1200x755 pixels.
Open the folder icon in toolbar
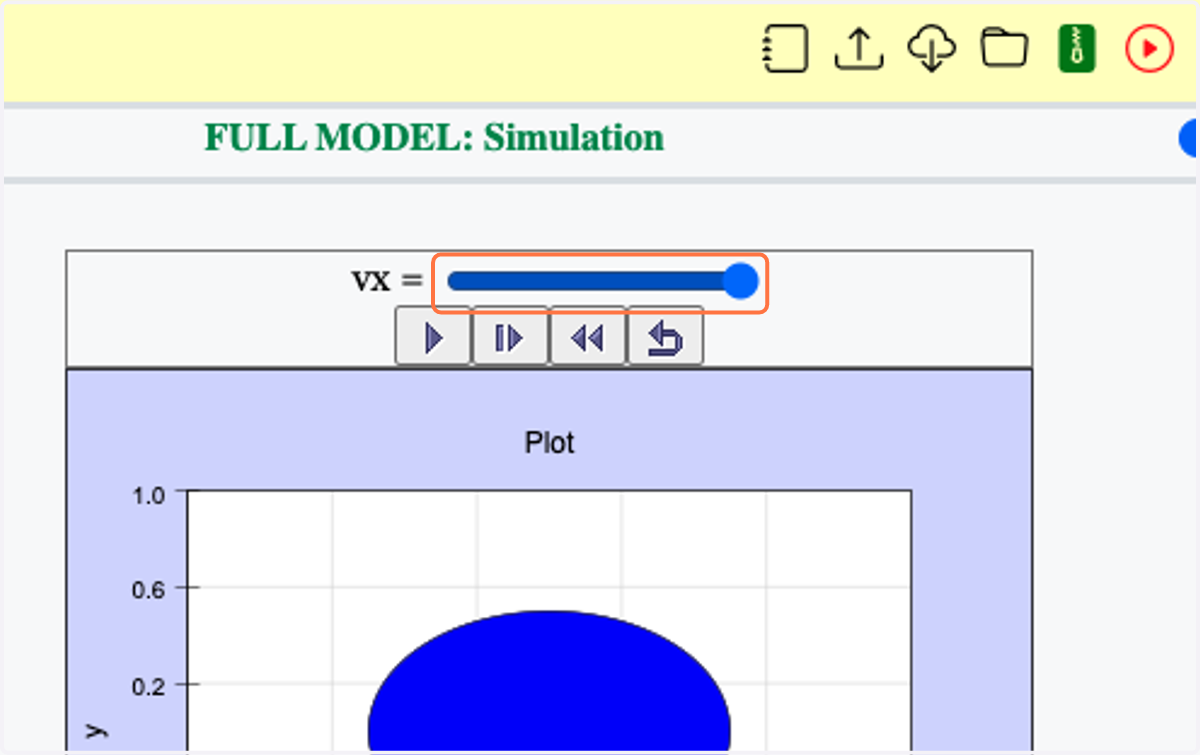click(1004, 48)
